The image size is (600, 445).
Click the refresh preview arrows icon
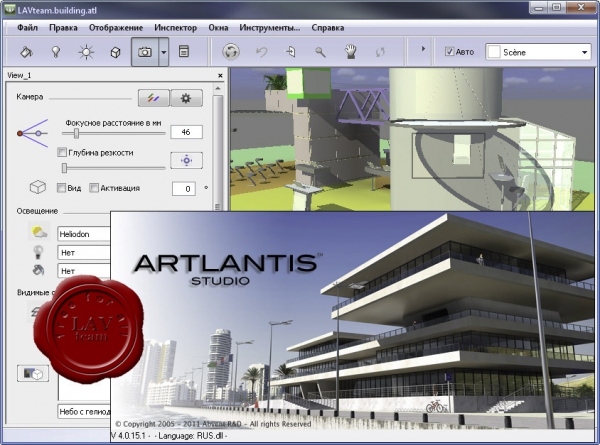pyautogui.click(x=380, y=52)
